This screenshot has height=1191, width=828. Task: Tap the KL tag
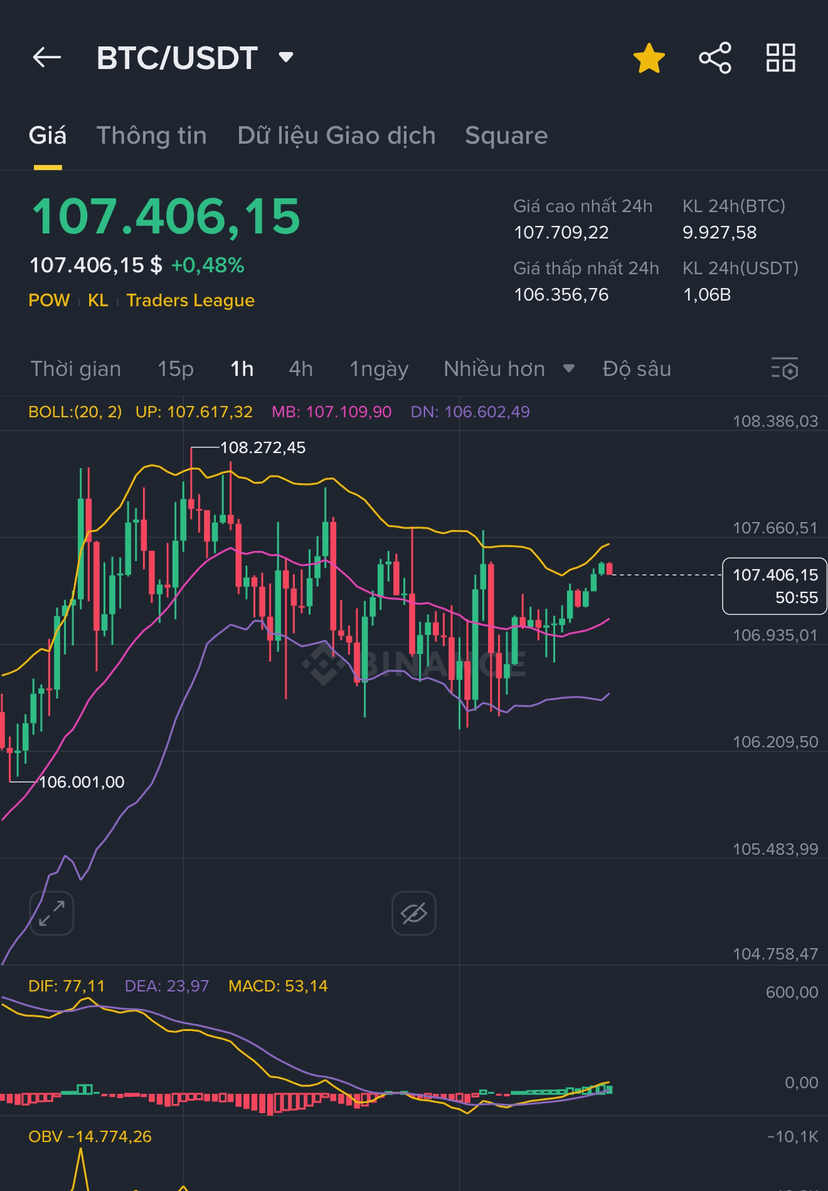click(98, 300)
